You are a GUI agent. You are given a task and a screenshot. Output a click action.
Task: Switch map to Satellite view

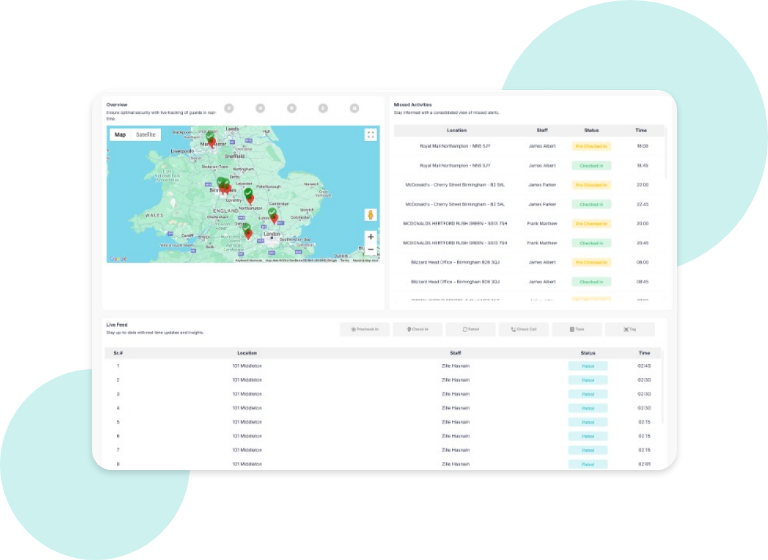pyautogui.click(x=146, y=135)
